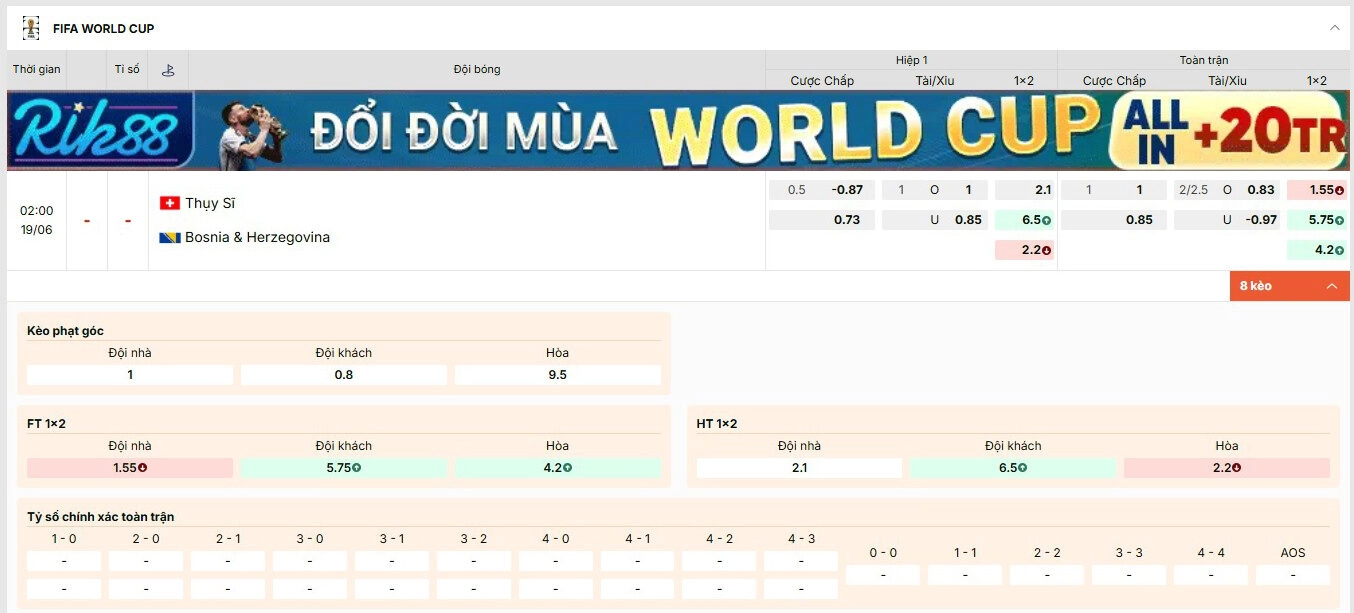Click the Bosnia & Herzegovina flag icon
Image resolution: width=1354 pixels, height=613 pixels.
pyautogui.click(x=170, y=237)
